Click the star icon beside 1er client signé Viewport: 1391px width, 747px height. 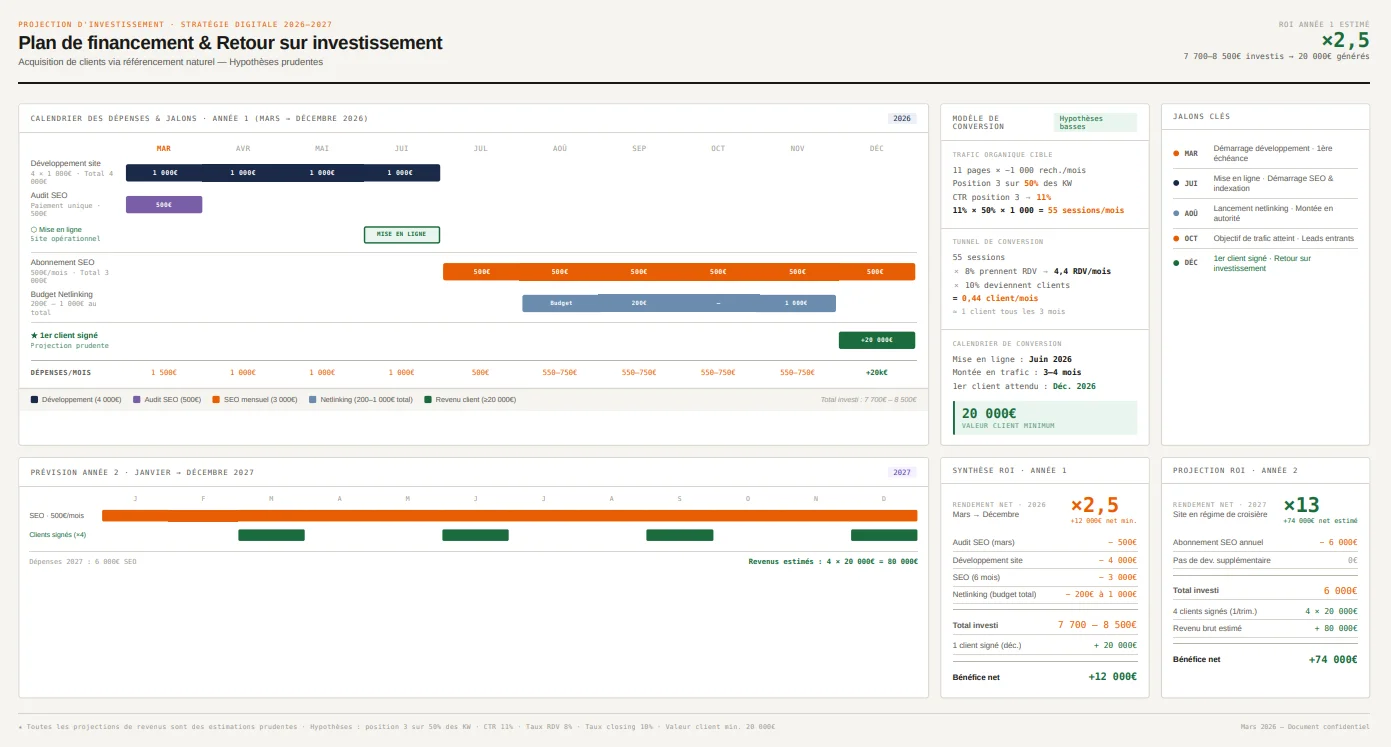pyautogui.click(x=34, y=336)
